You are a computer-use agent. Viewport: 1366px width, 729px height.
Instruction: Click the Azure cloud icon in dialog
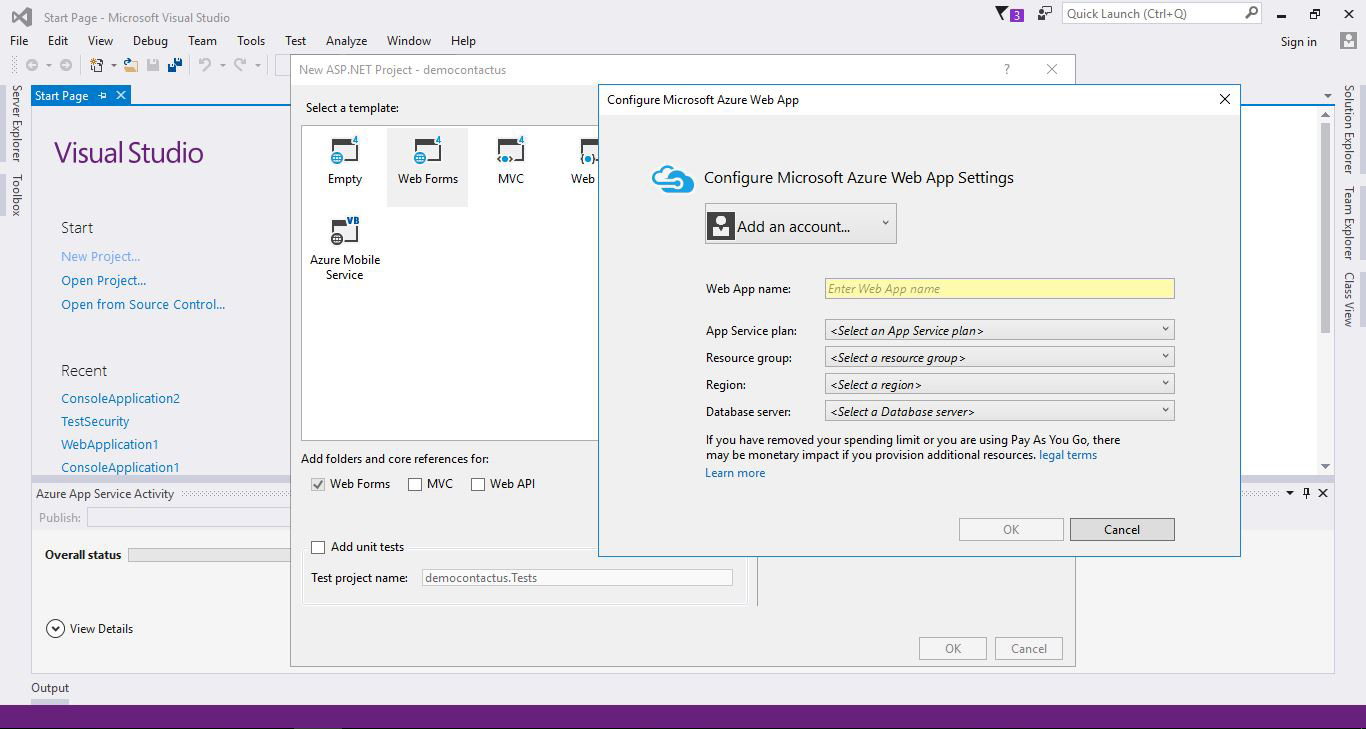672,179
